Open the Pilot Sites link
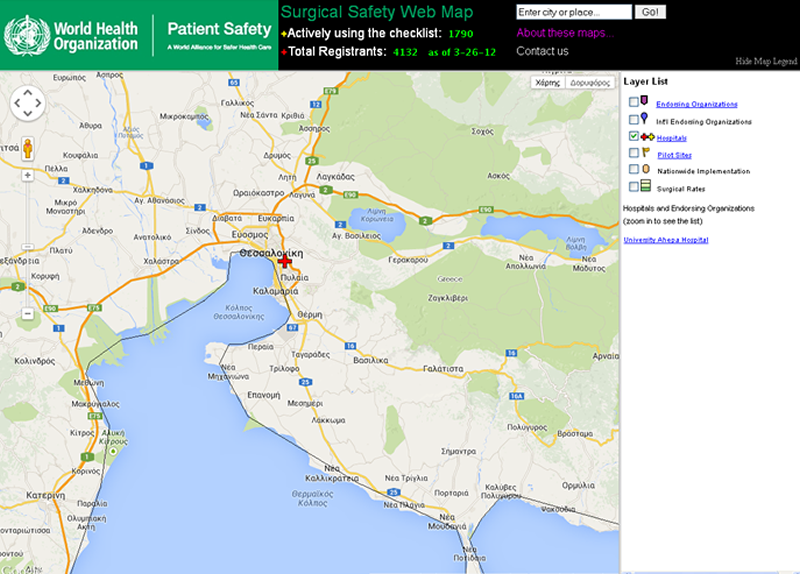Screen dimensions: 800x574 pos(674,155)
